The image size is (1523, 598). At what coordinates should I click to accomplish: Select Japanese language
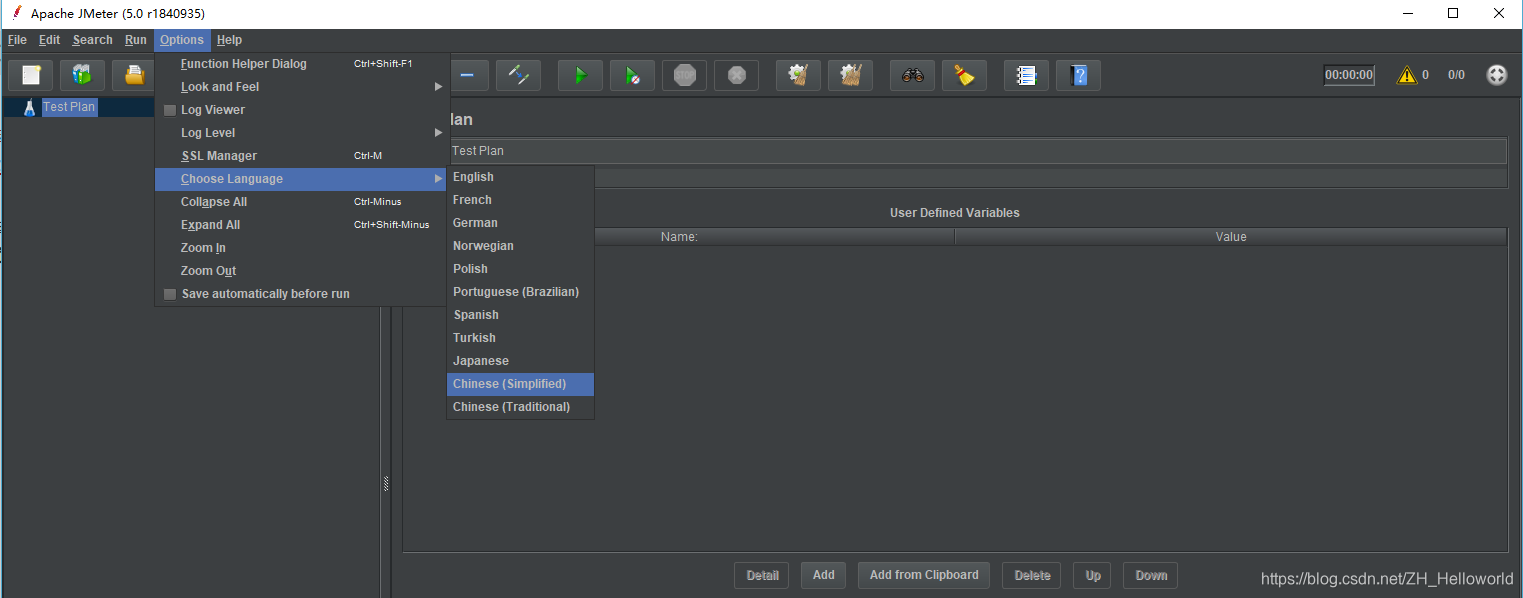pyautogui.click(x=520, y=361)
